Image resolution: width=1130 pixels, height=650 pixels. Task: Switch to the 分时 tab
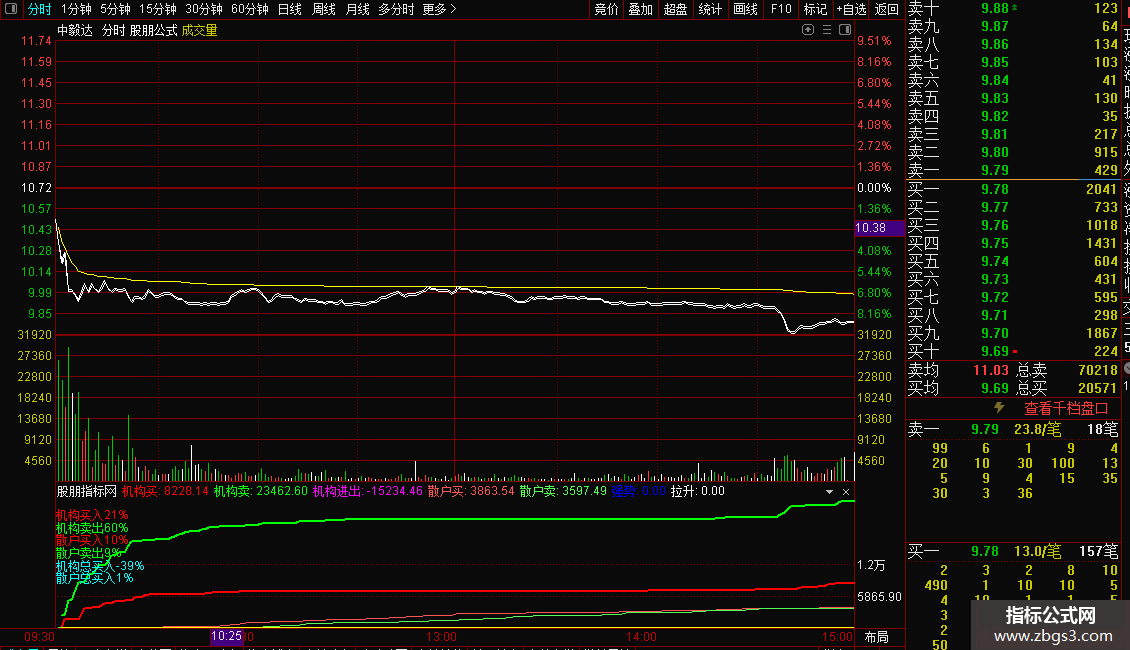click(39, 9)
